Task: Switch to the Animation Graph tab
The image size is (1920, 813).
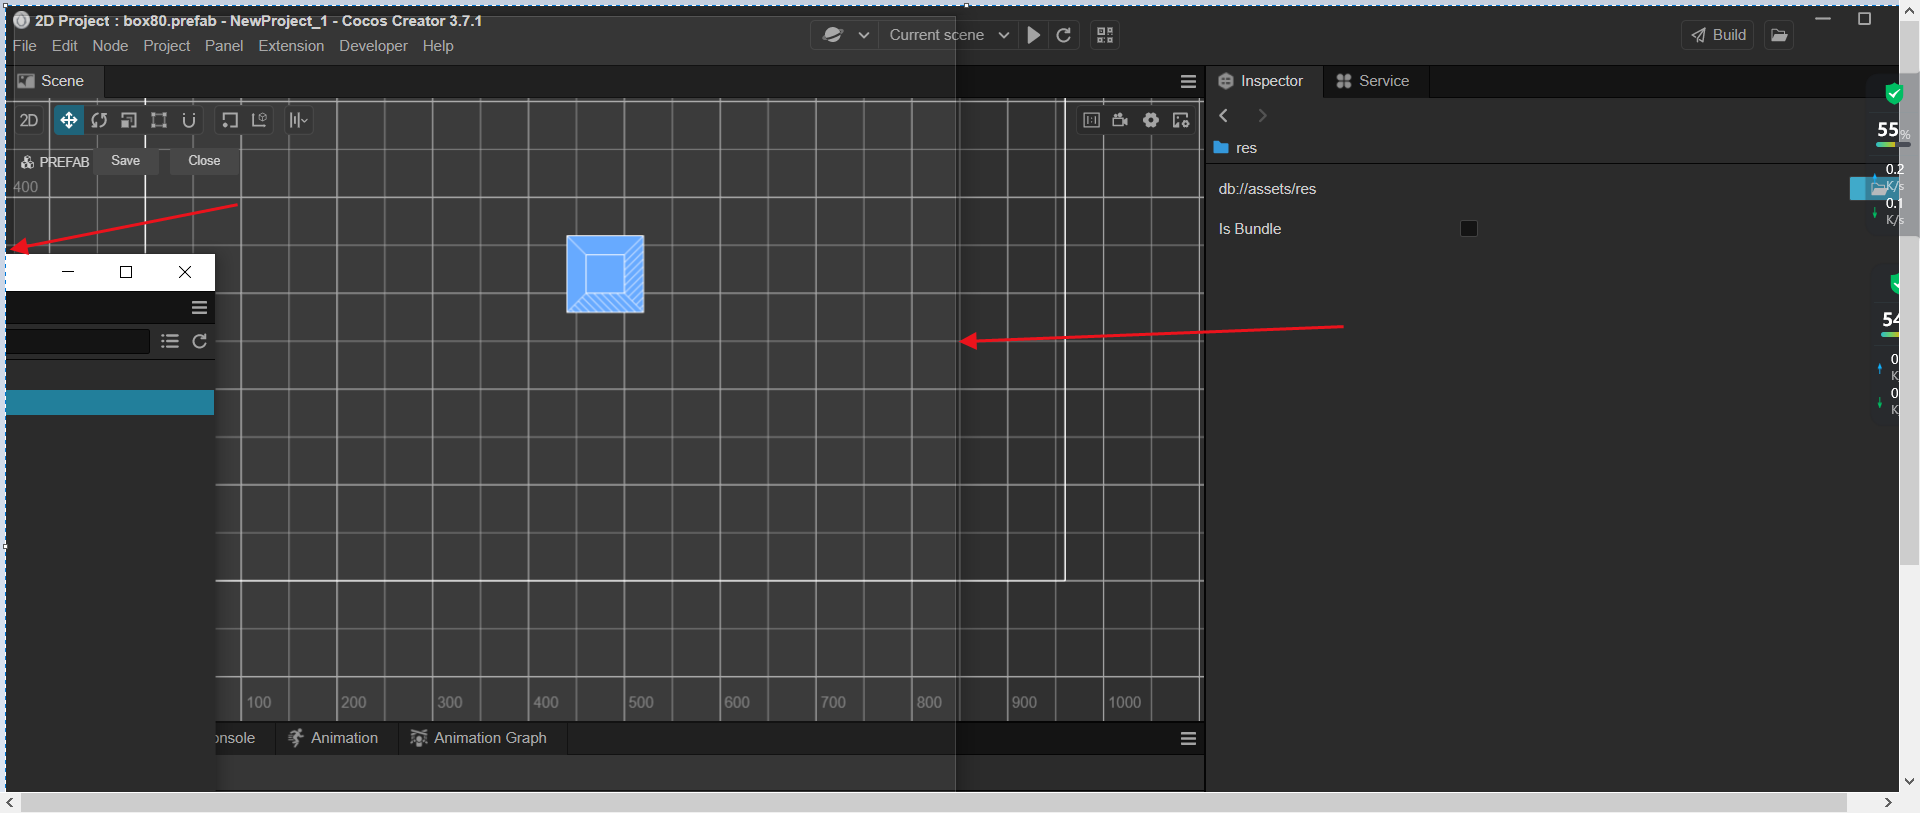Action: click(x=479, y=738)
